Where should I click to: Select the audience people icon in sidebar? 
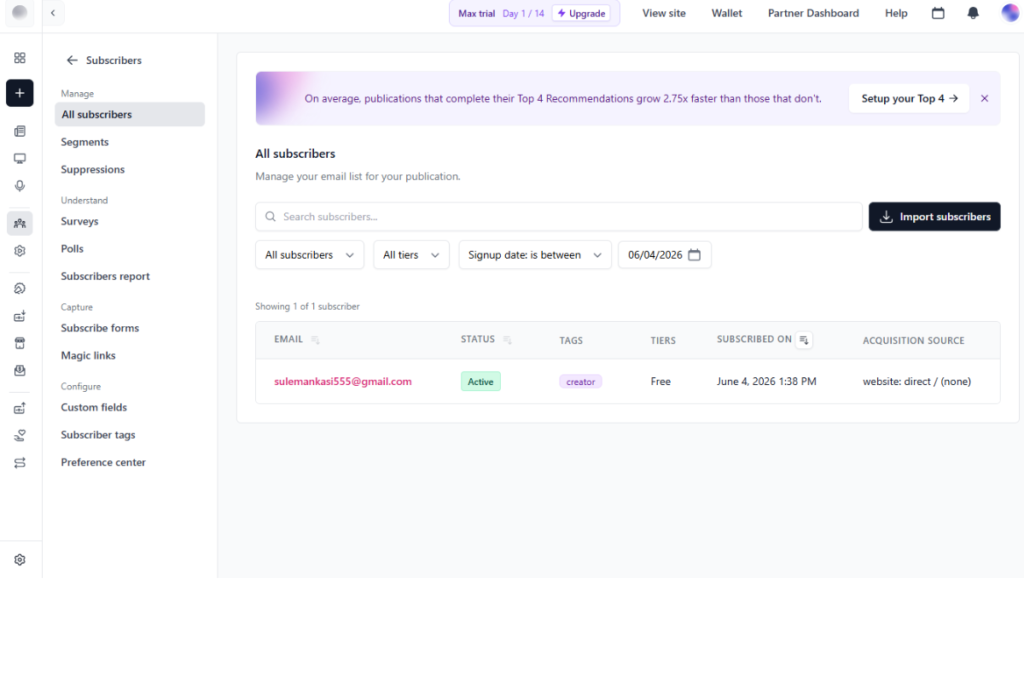20,223
